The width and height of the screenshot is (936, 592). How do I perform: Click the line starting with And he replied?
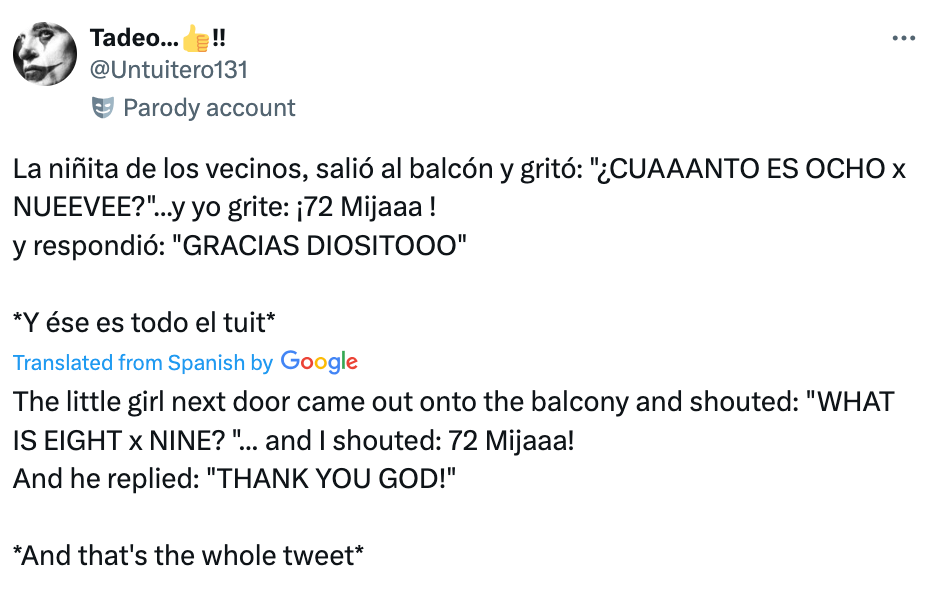pos(234,478)
